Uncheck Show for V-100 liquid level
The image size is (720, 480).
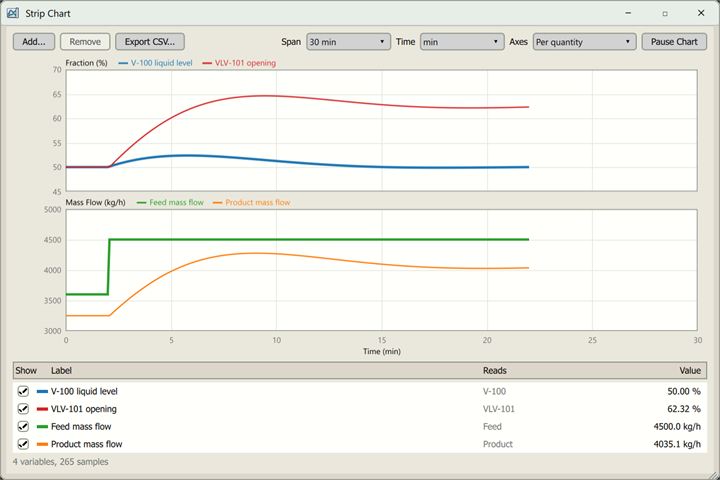pos(23,391)
